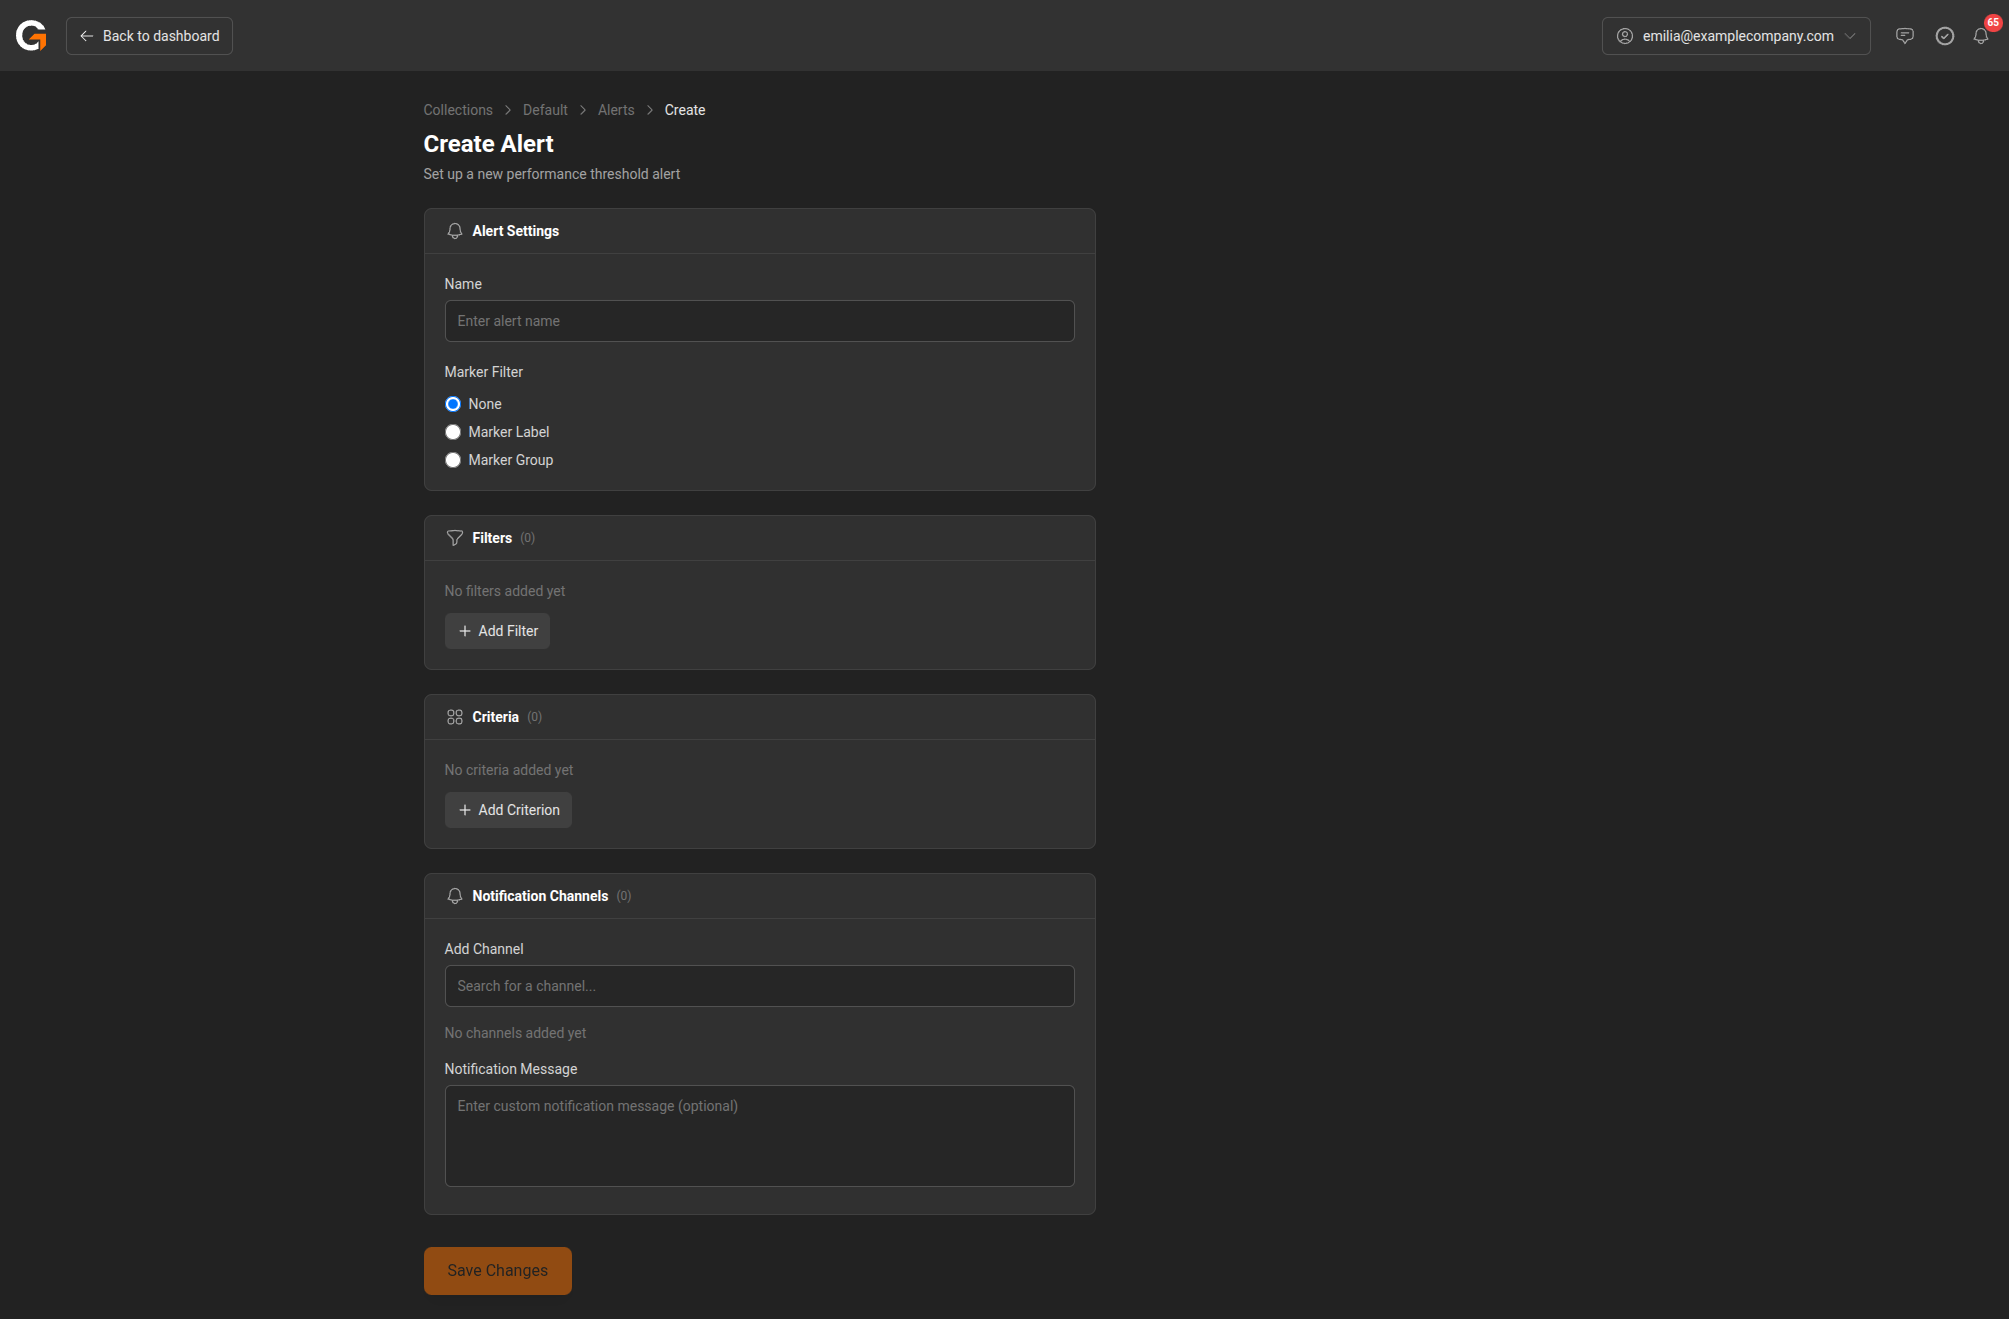Expand the emilia@examplecompany.com account dropdown
The width and height of the screenshot is (2009, 1319).
(x=1735, y=36)
